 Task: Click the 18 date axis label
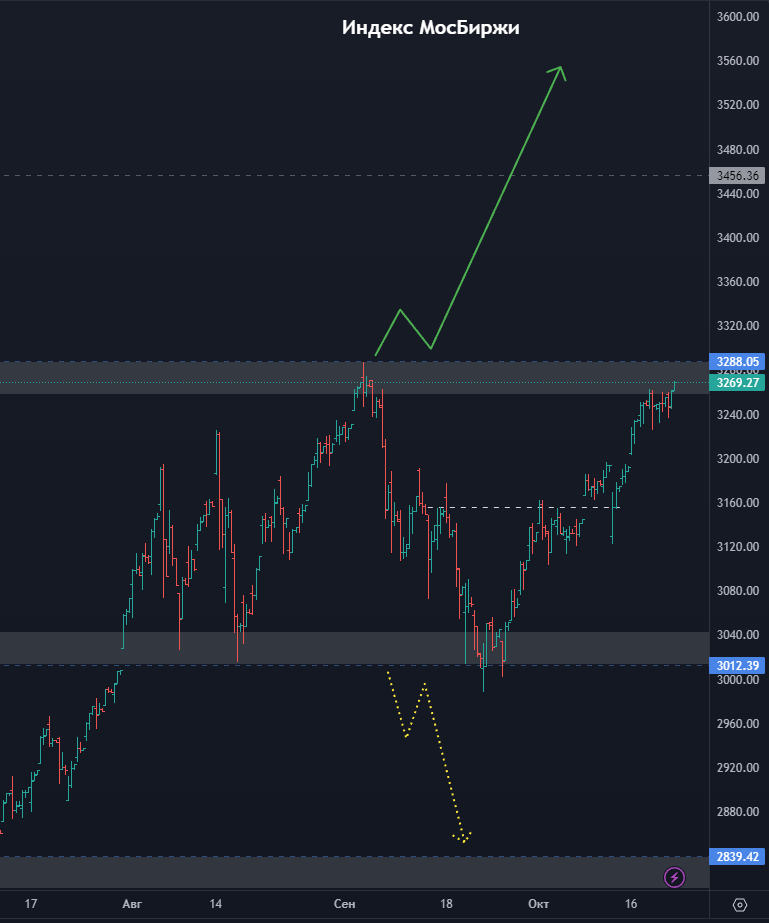[x=446, y=904]
